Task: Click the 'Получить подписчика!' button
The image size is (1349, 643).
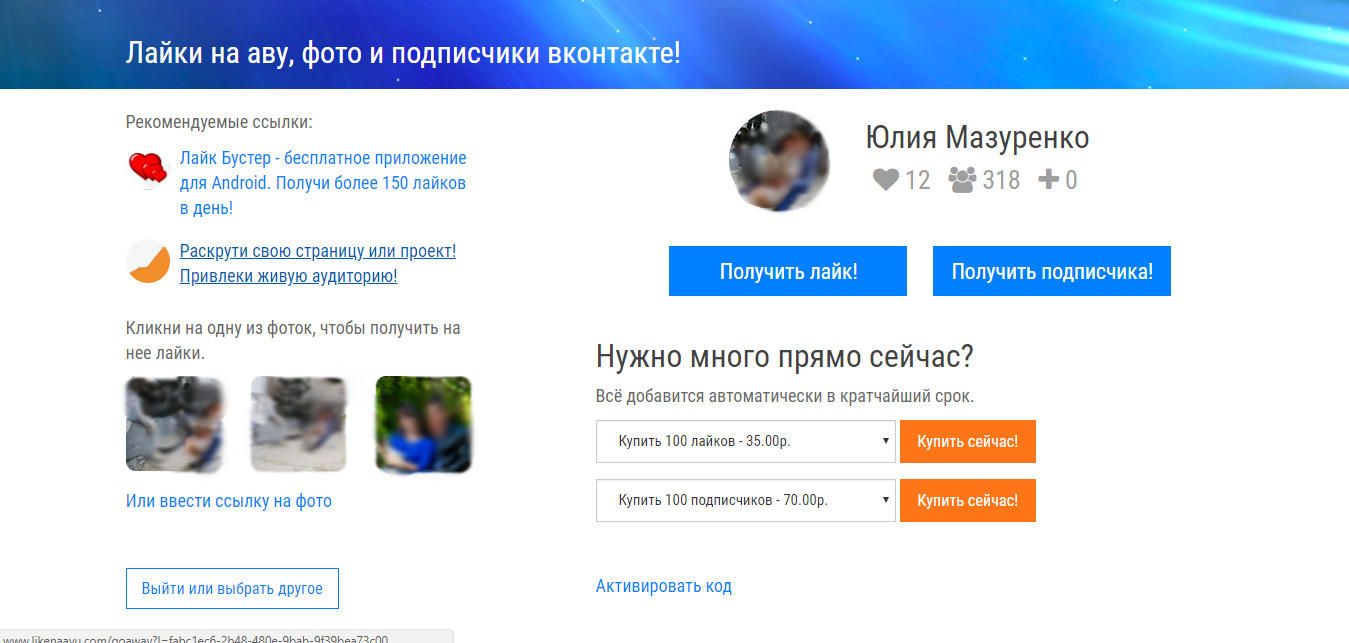Action: (1051, 270)
